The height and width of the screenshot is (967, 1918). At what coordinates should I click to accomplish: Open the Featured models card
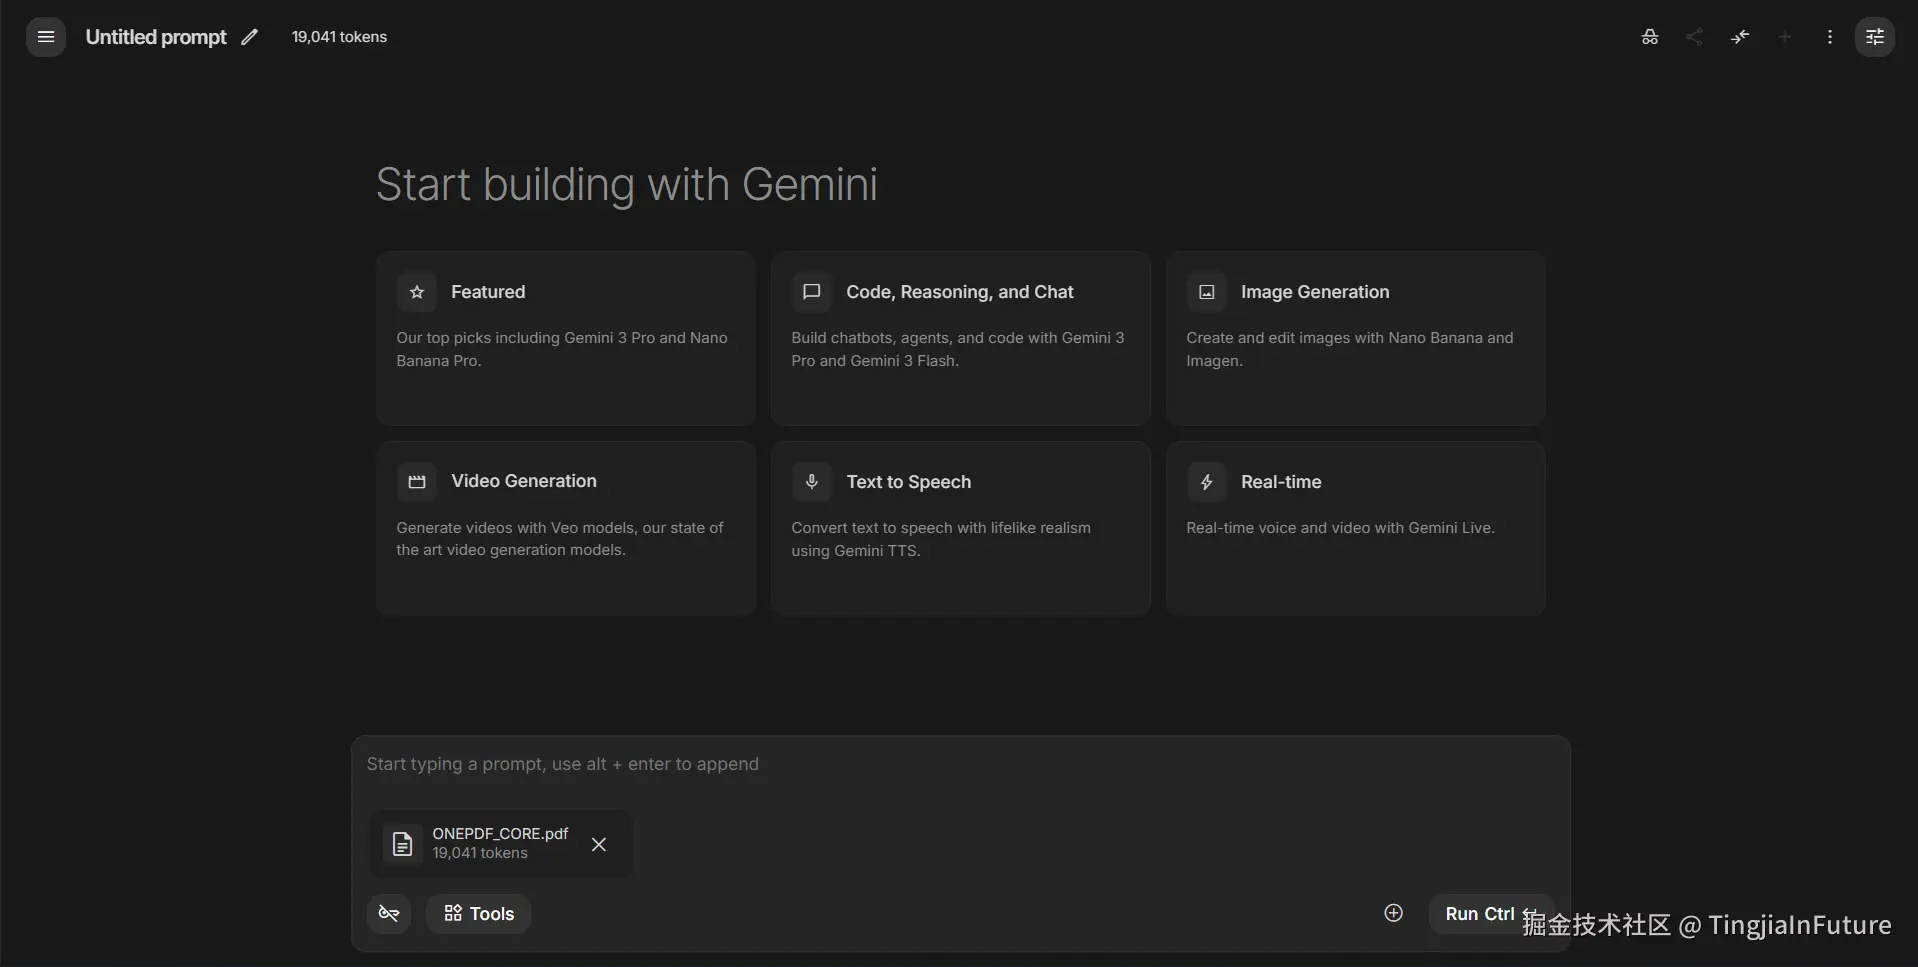click(x=565, y=338)
